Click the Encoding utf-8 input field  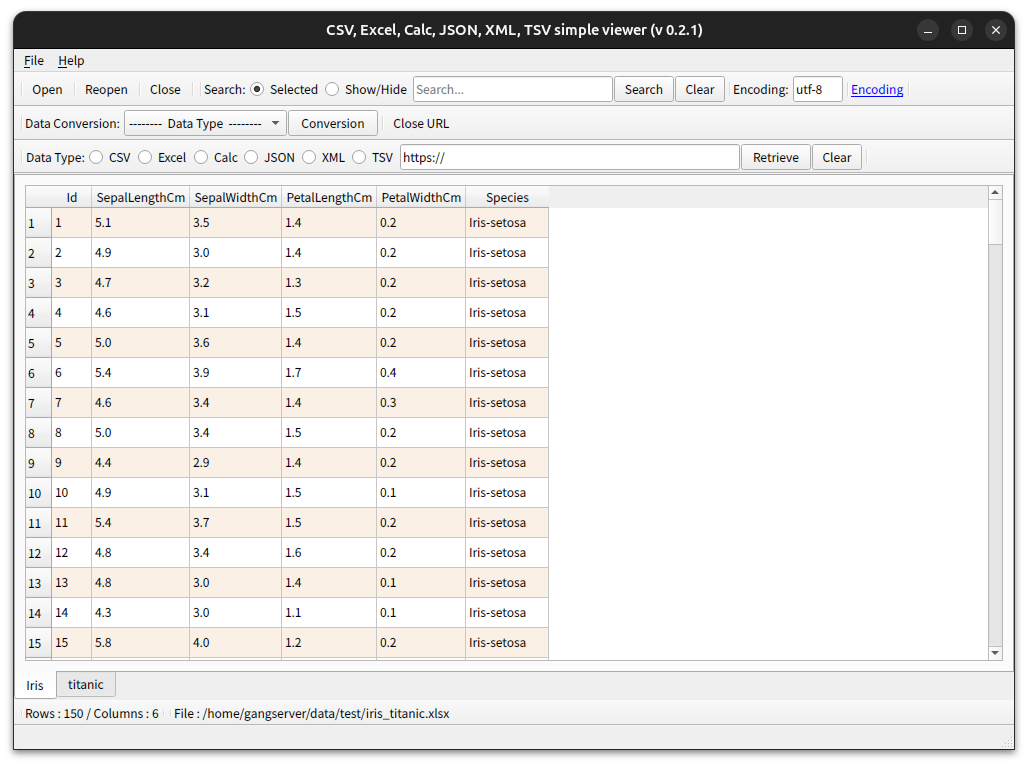tap(818, 89)
